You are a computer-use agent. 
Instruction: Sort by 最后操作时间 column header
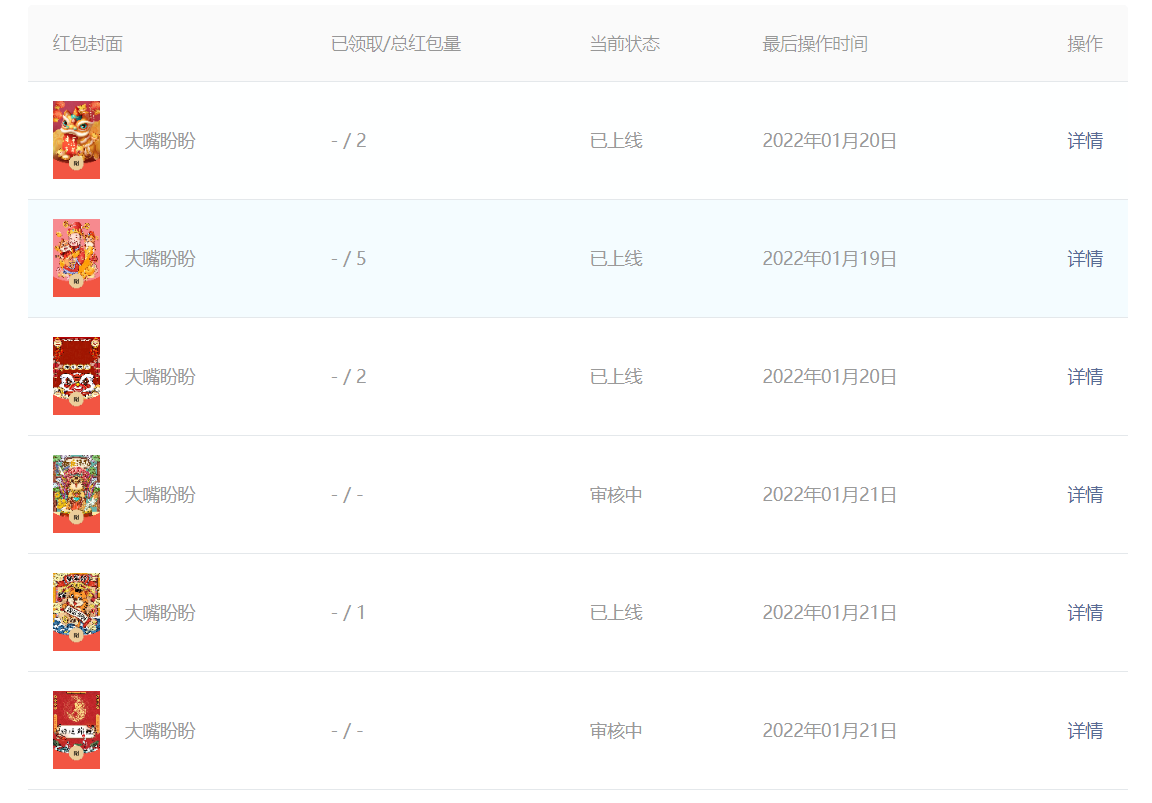pyautogui.click(x=815, y=43)
